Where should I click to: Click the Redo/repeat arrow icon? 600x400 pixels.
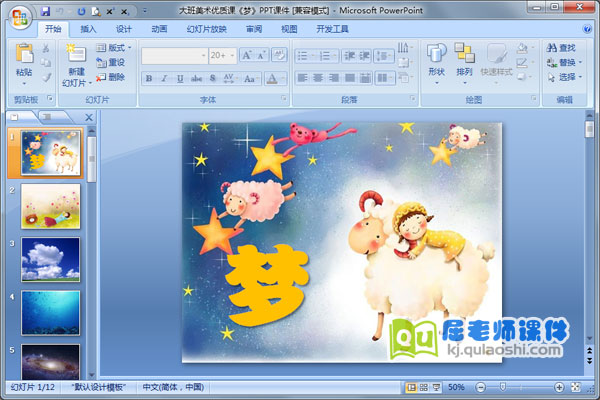tap(81, 12)
